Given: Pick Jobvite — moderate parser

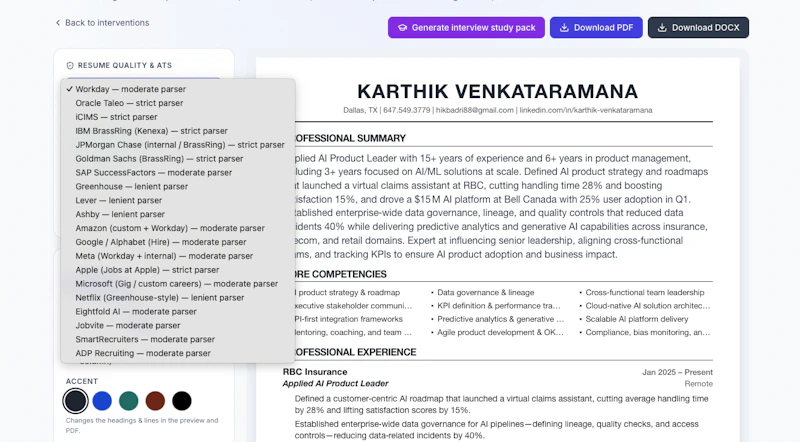Looking at the screenshot, I should point(178,325).
